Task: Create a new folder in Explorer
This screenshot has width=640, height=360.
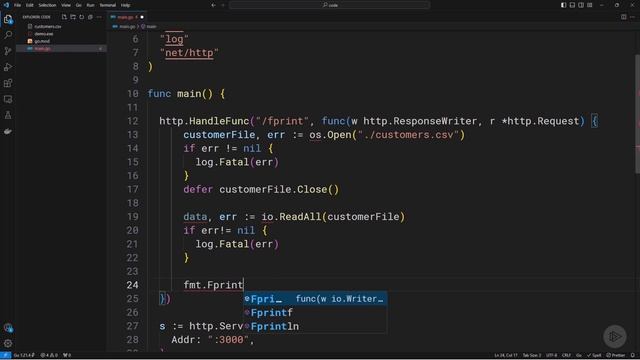Action: [x=73, y=17]
